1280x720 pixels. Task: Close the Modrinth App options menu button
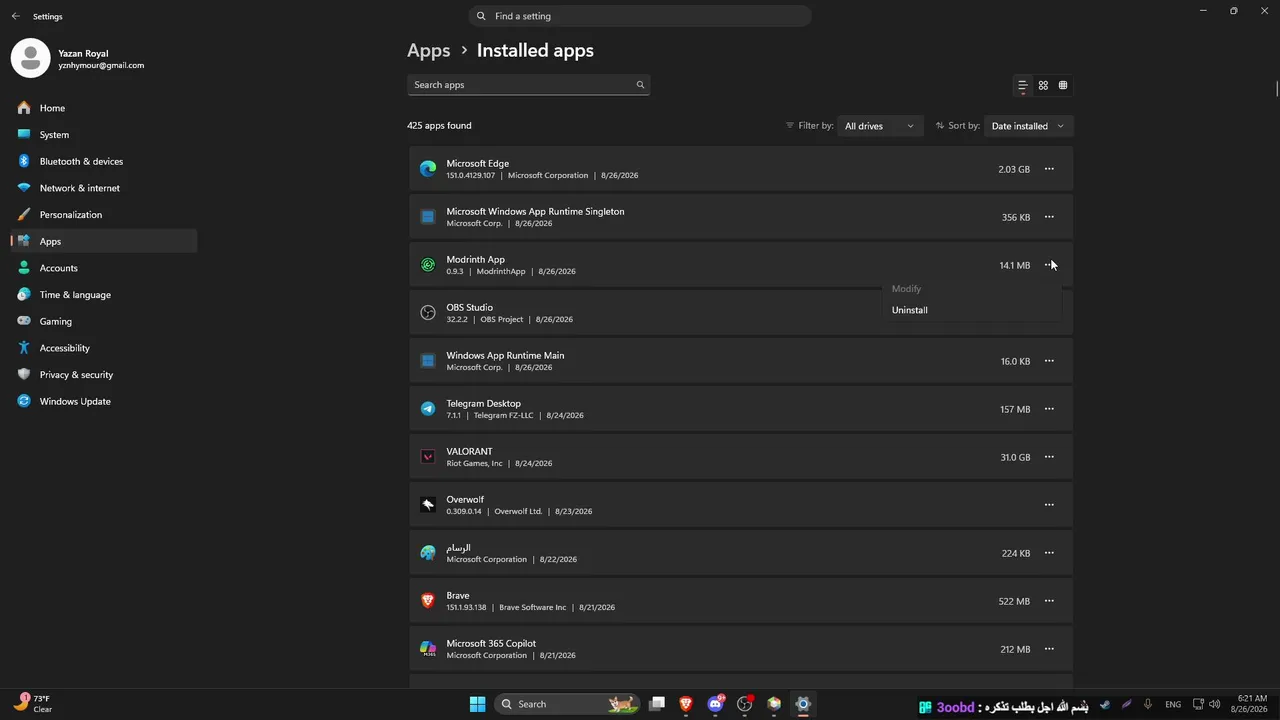(x=1049, y=265)
